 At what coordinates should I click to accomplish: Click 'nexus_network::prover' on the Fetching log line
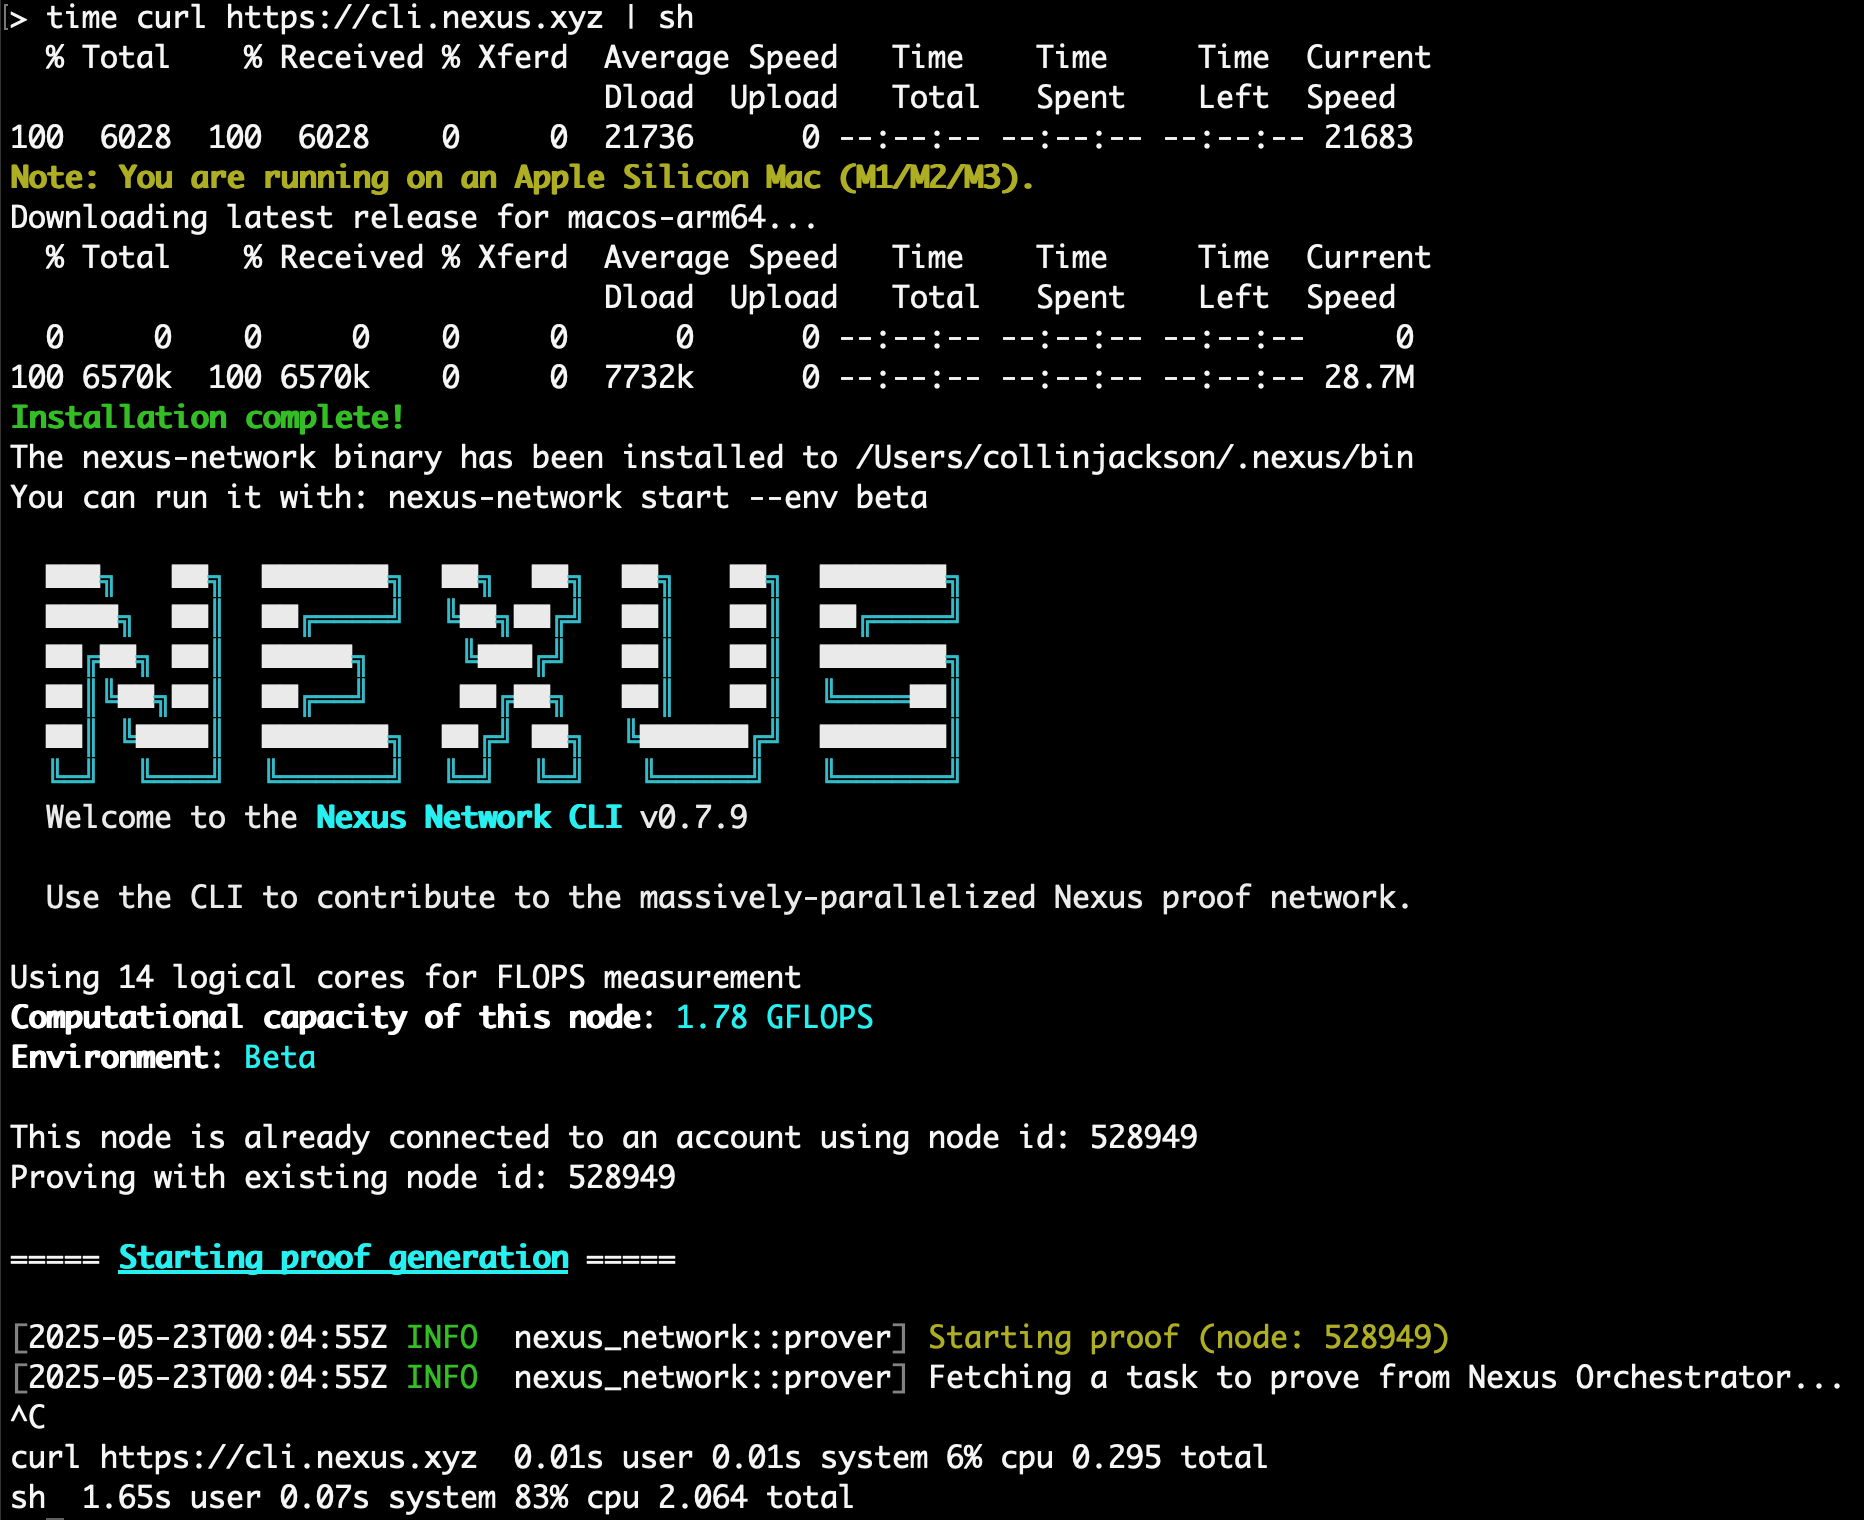click(702, 1377)
